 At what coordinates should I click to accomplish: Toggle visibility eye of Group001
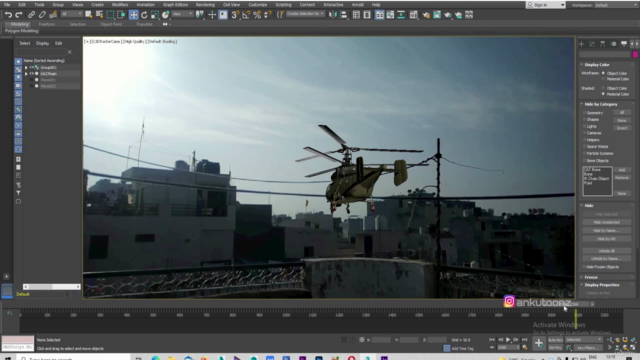click(31, 67)
